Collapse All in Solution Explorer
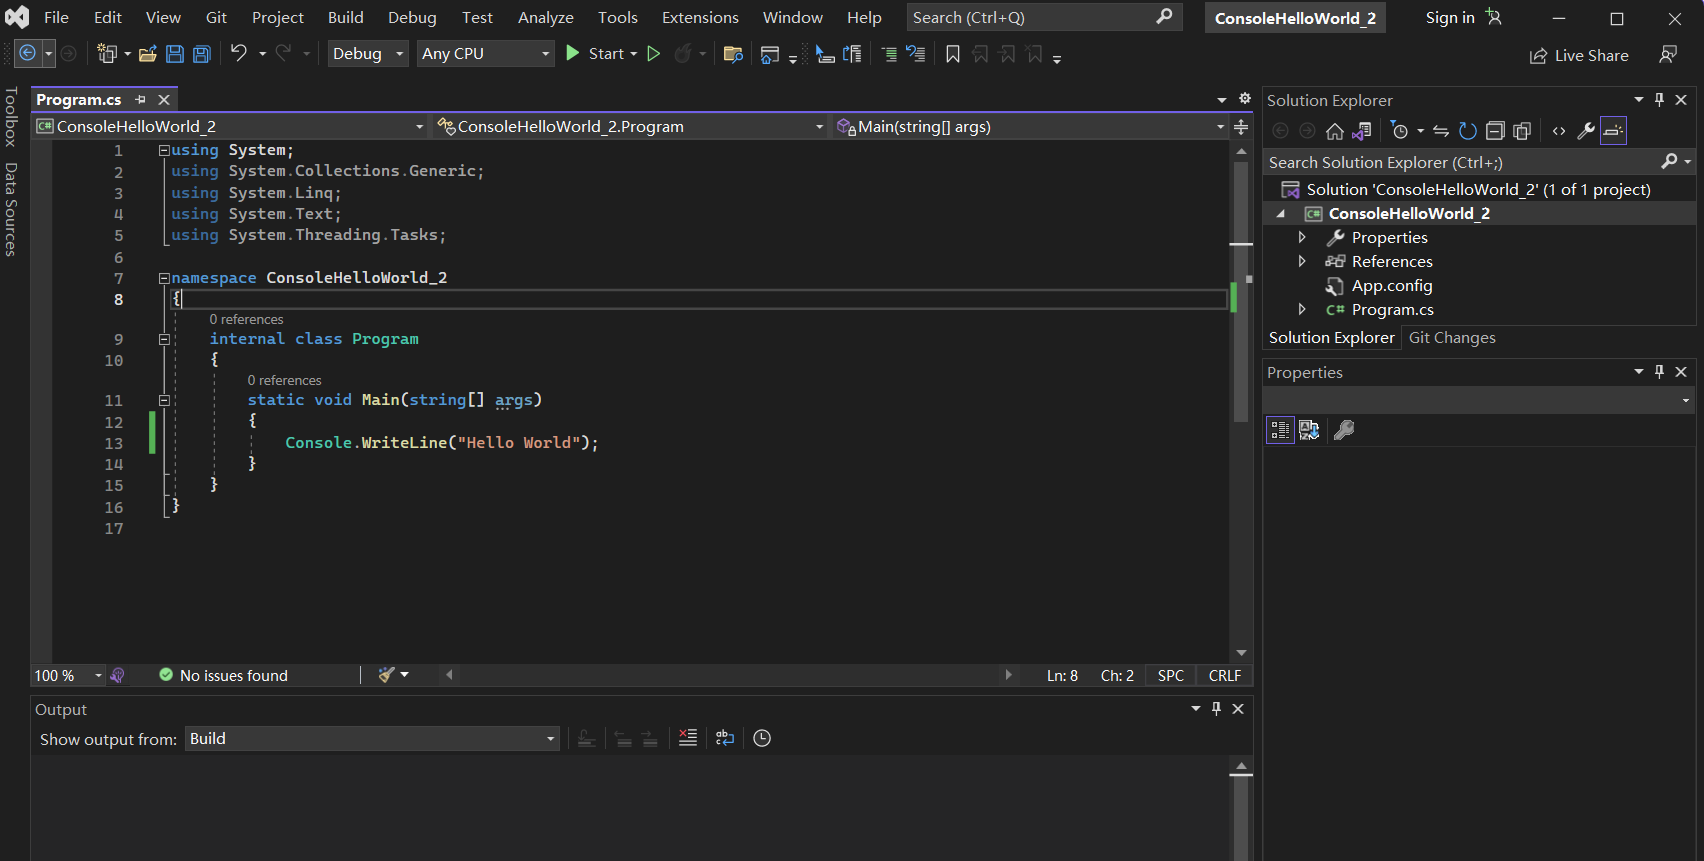 click(x=1495, y=131)
